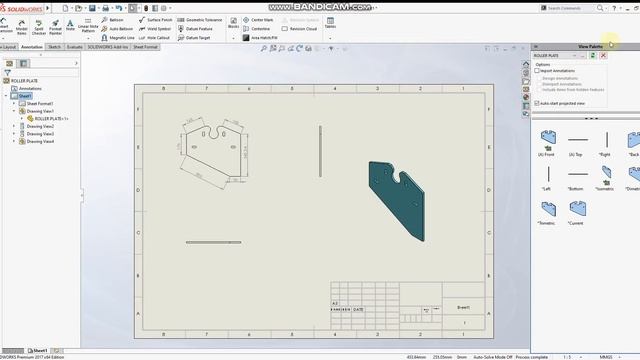Image resolution: width=640 pixels, height=360 pixels.
Task: Switch to the Sheet Format tab
Action: click(145, 47)
